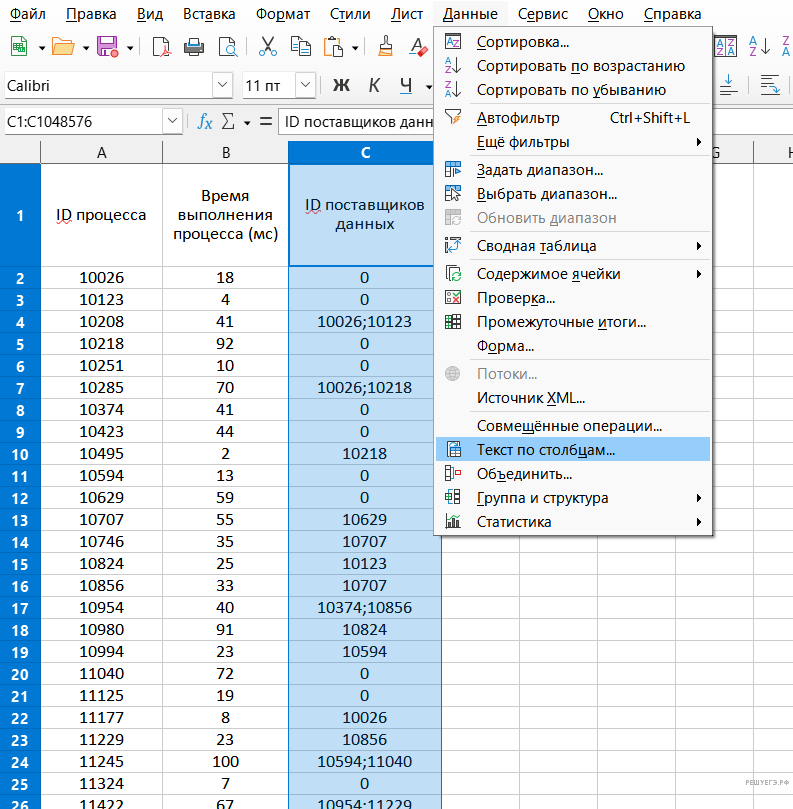Toggle Bold (Ж) formatting

[x=341, y=85]
